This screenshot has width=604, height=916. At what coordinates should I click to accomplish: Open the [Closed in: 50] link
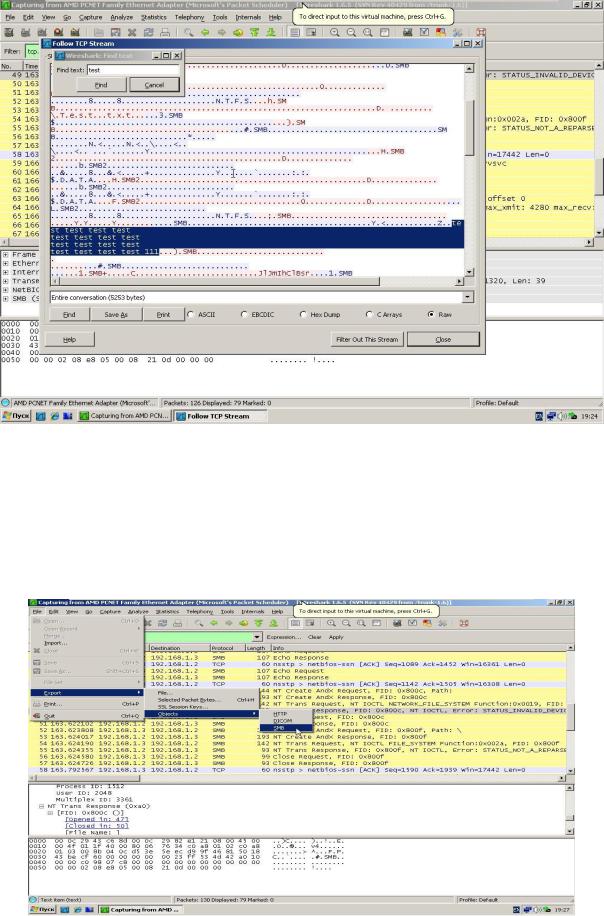[97, 826]
